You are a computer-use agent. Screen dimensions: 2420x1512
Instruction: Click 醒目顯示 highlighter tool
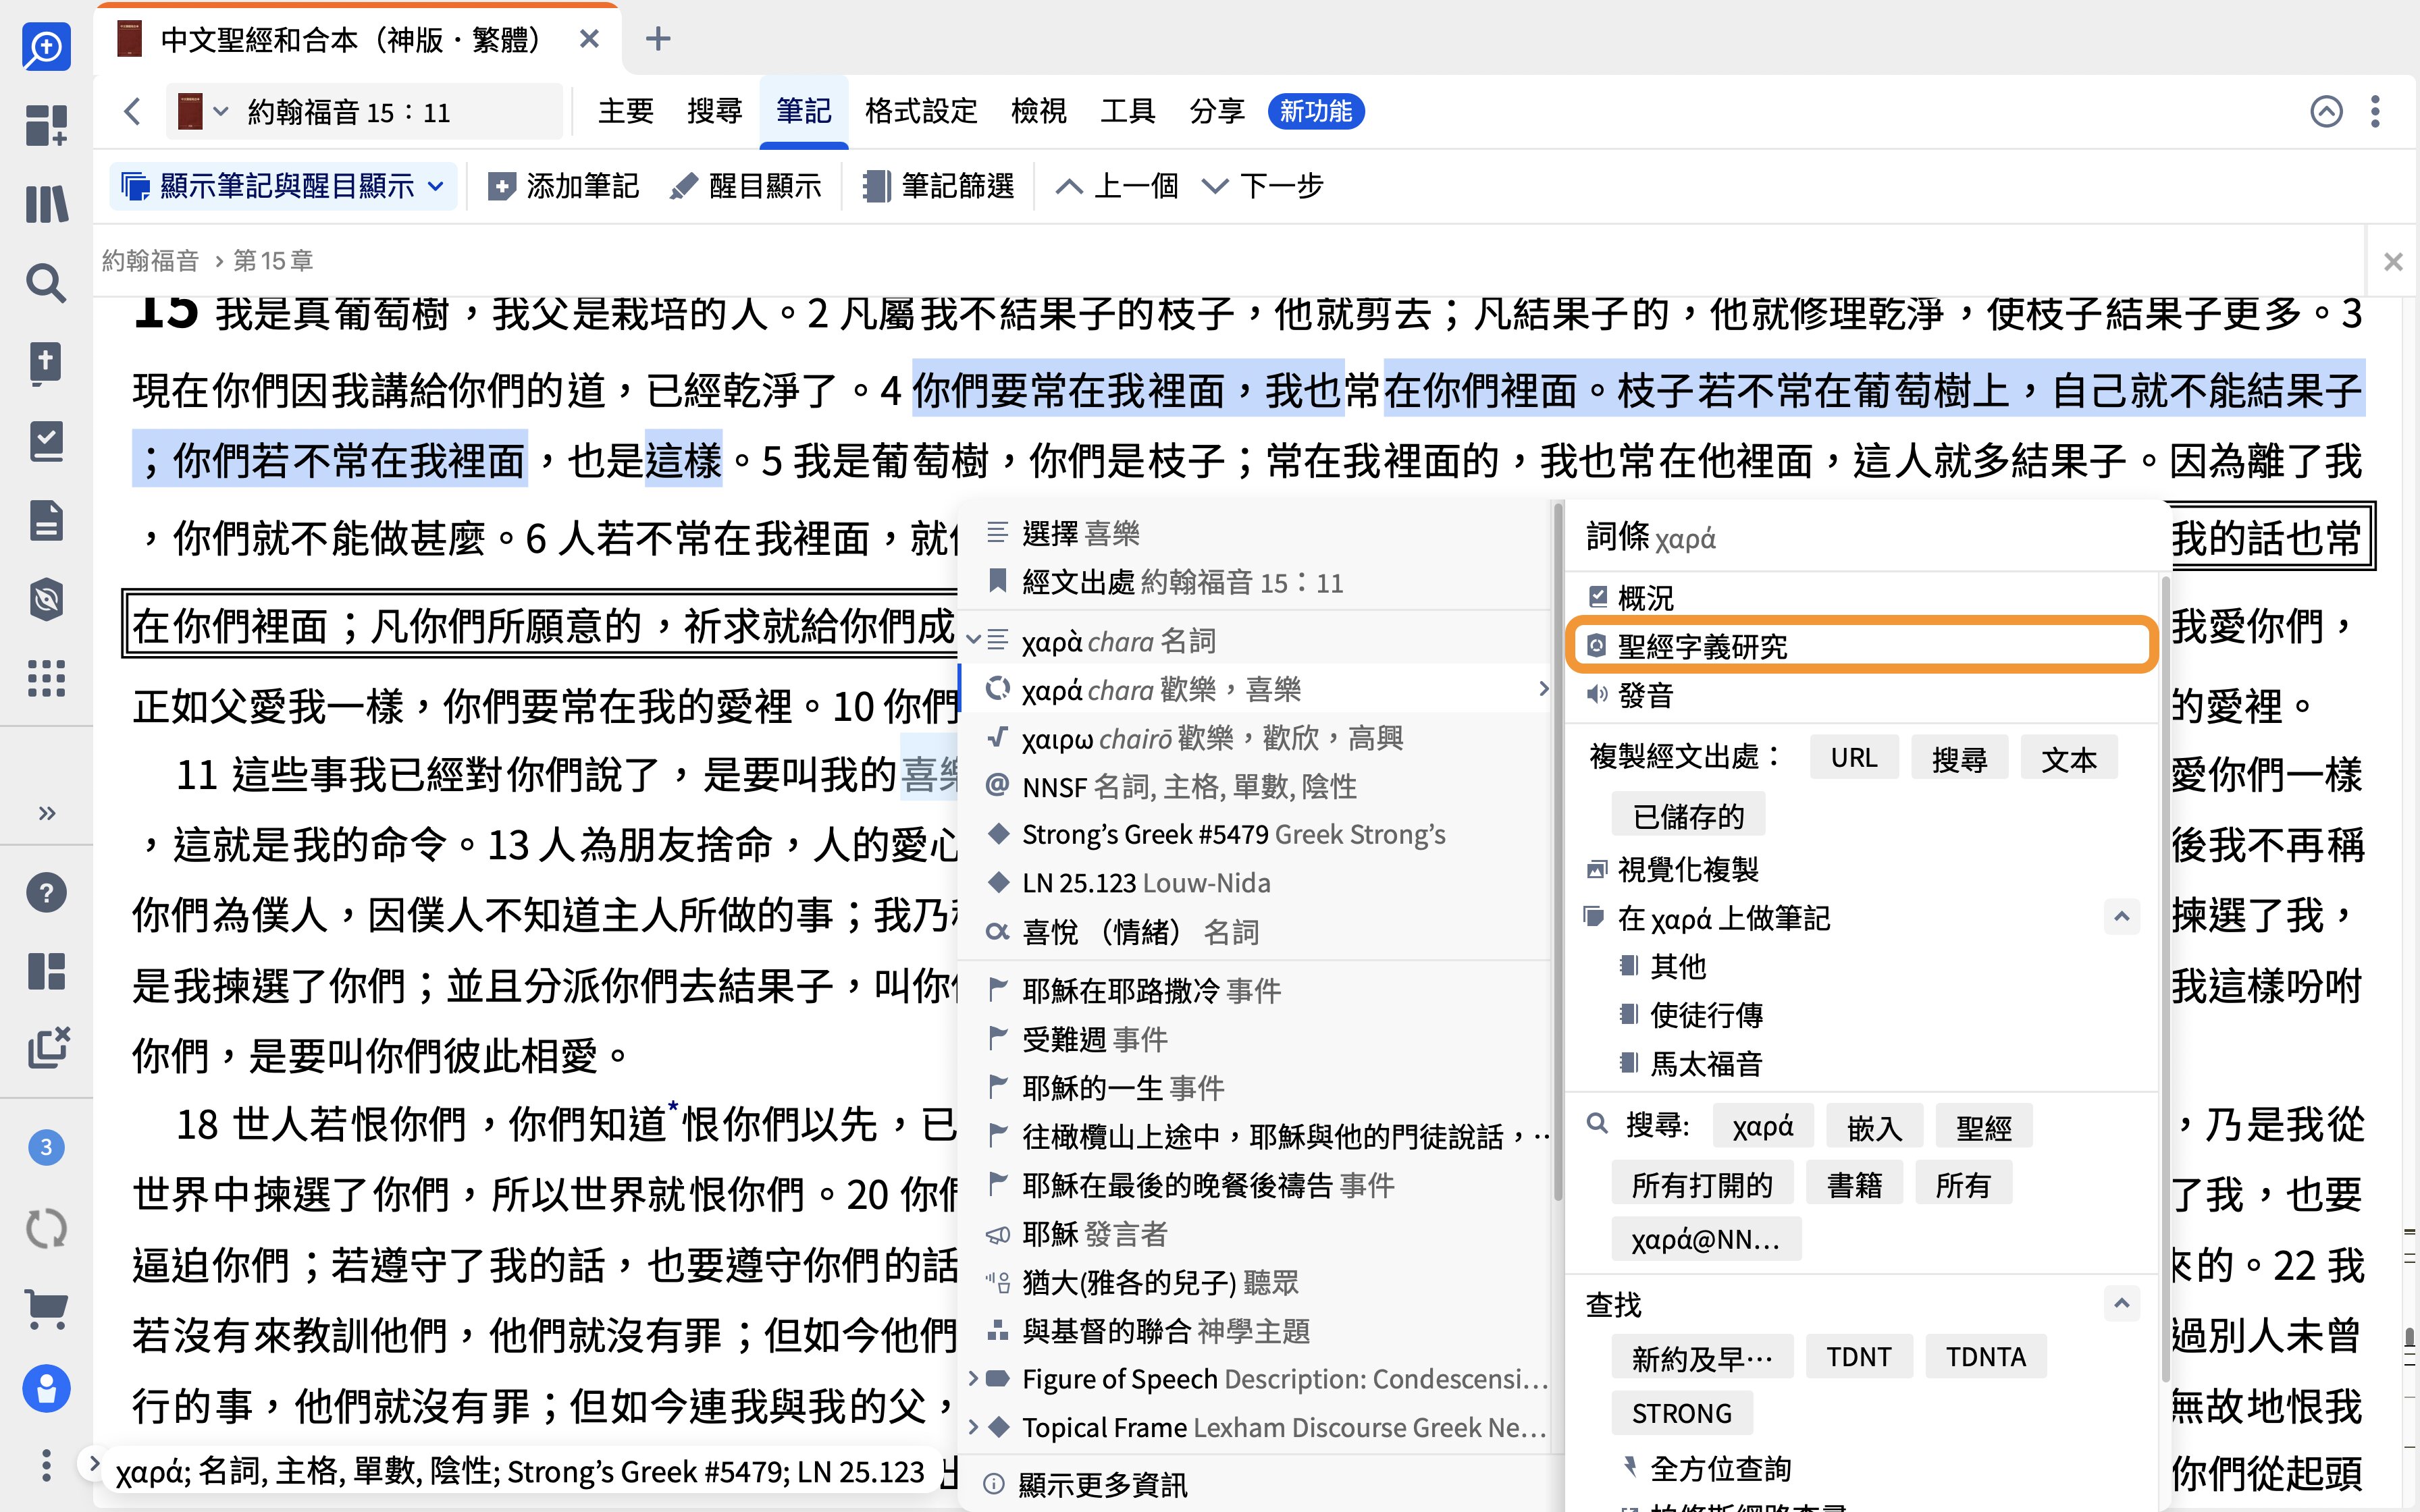point(746,186)
